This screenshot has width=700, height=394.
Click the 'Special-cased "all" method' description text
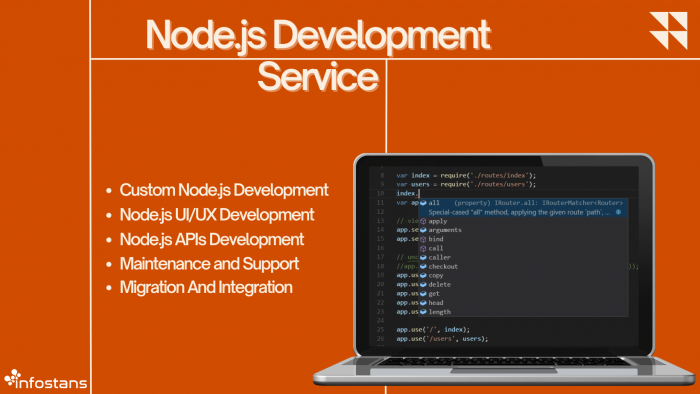pyautogui.click(x=519, y=212)
